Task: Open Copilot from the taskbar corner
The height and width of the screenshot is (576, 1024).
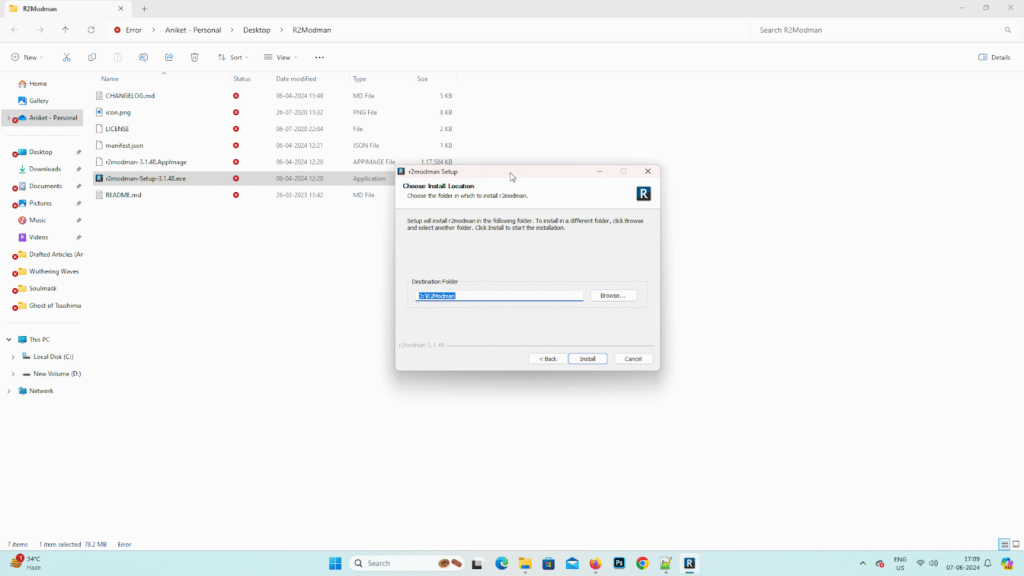Action: coord(1007,564)
